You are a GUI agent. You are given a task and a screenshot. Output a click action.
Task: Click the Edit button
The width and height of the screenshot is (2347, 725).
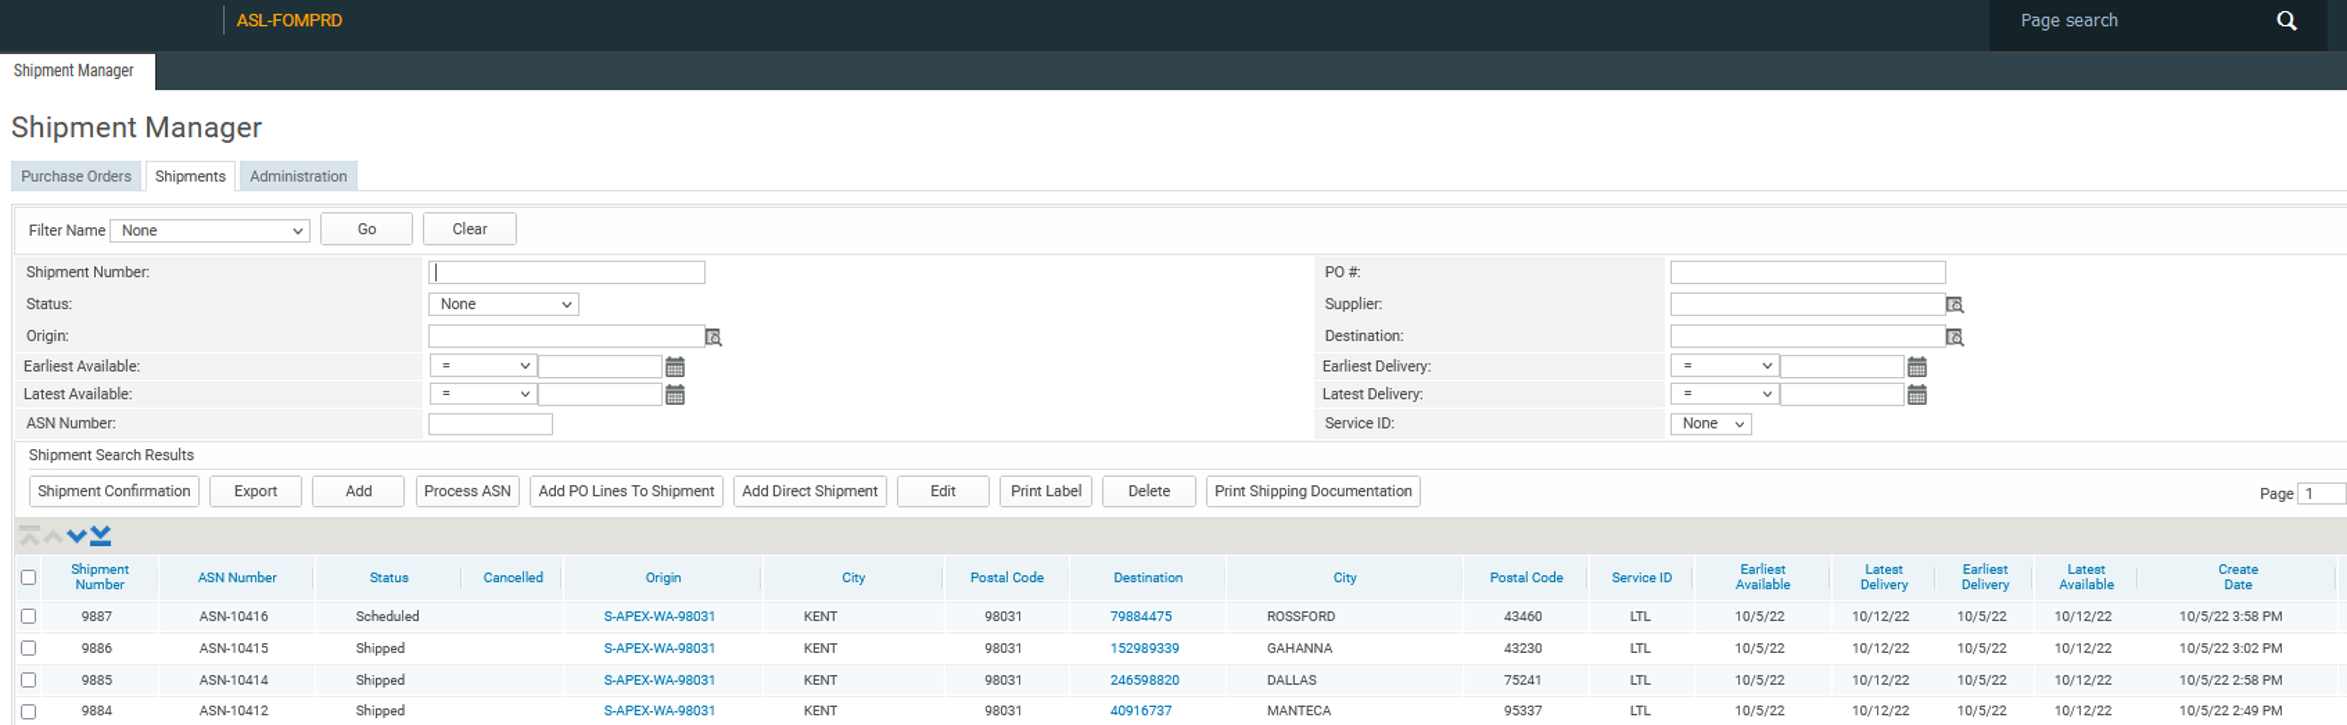click(943, 491)
